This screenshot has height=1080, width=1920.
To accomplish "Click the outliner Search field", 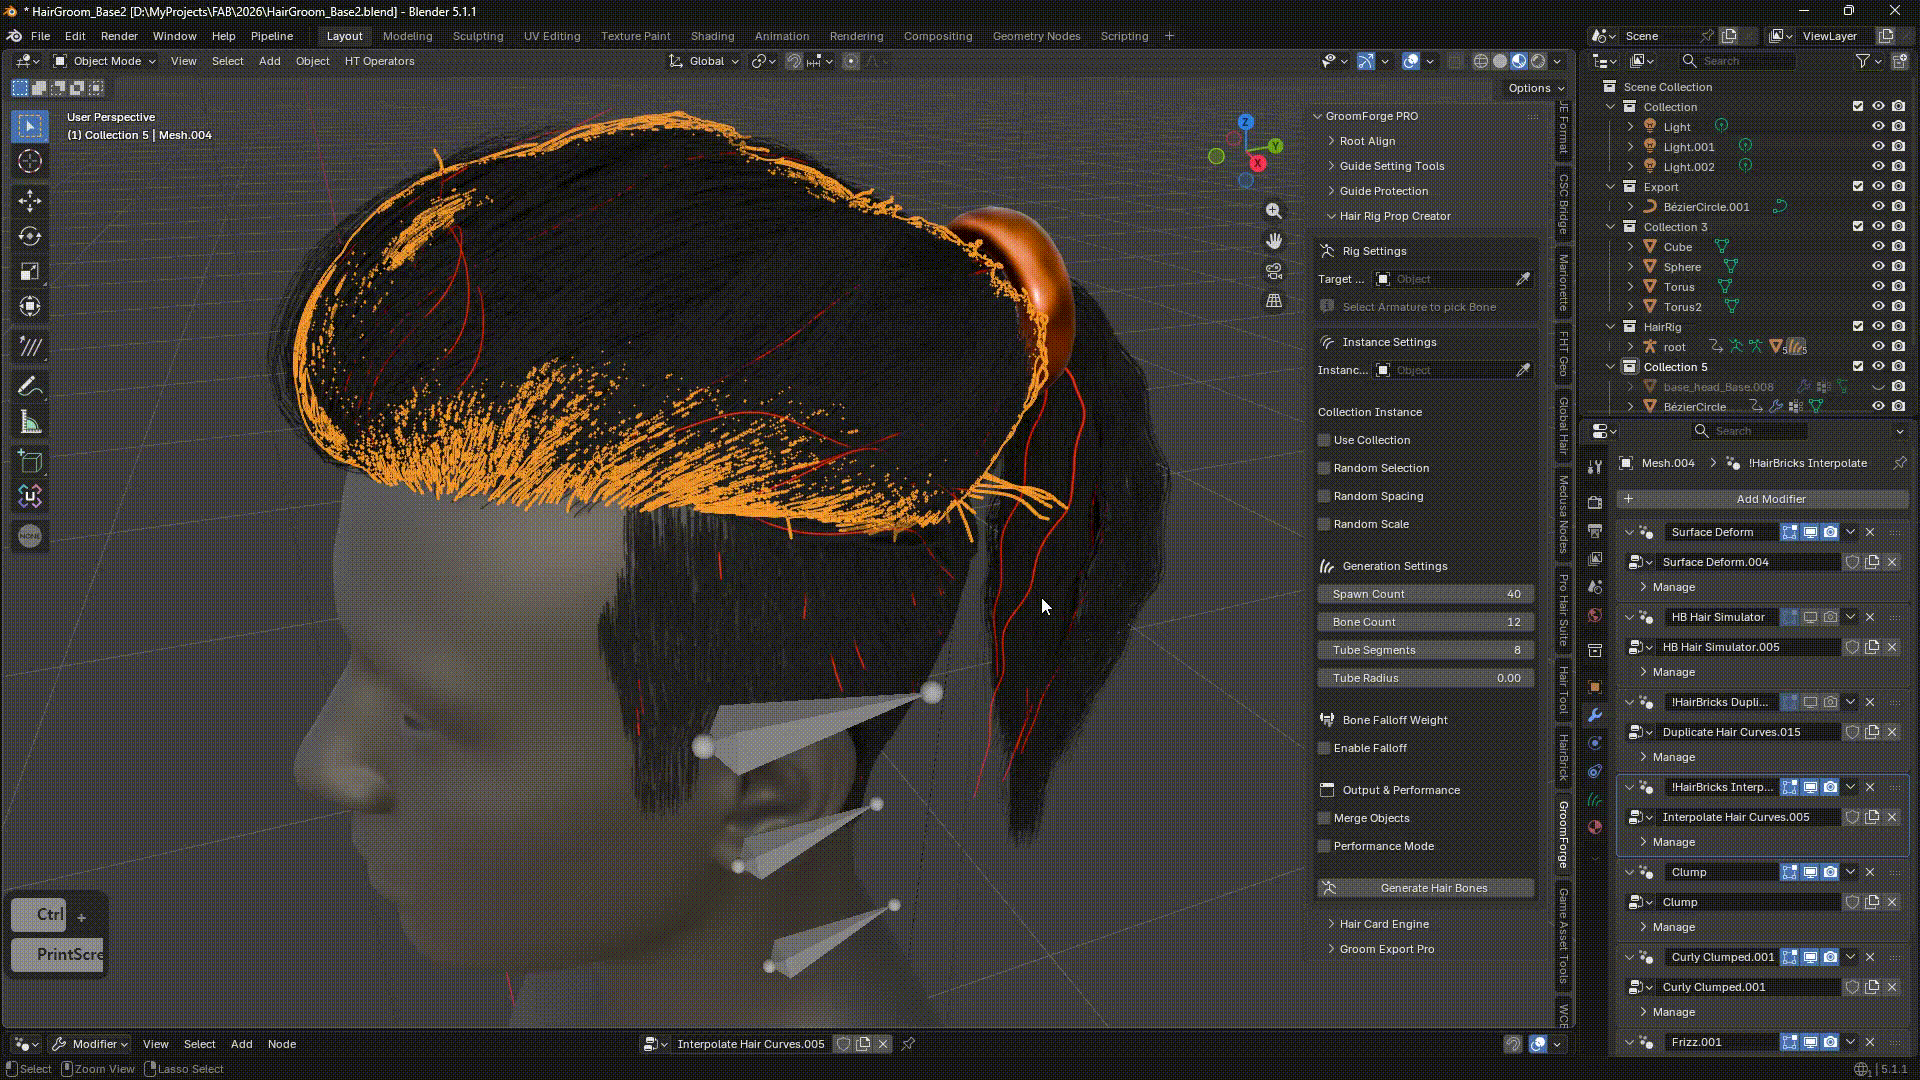I will point(1737,61).
